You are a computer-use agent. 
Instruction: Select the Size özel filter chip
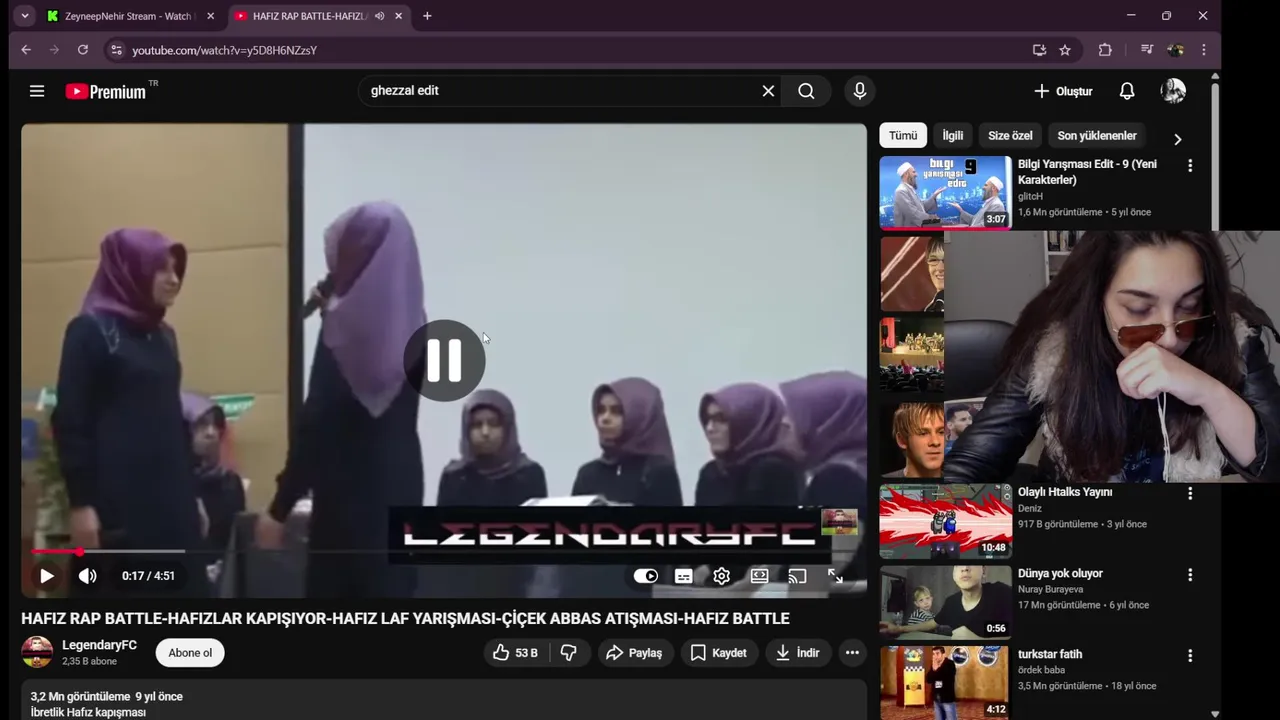point(1010,136)
